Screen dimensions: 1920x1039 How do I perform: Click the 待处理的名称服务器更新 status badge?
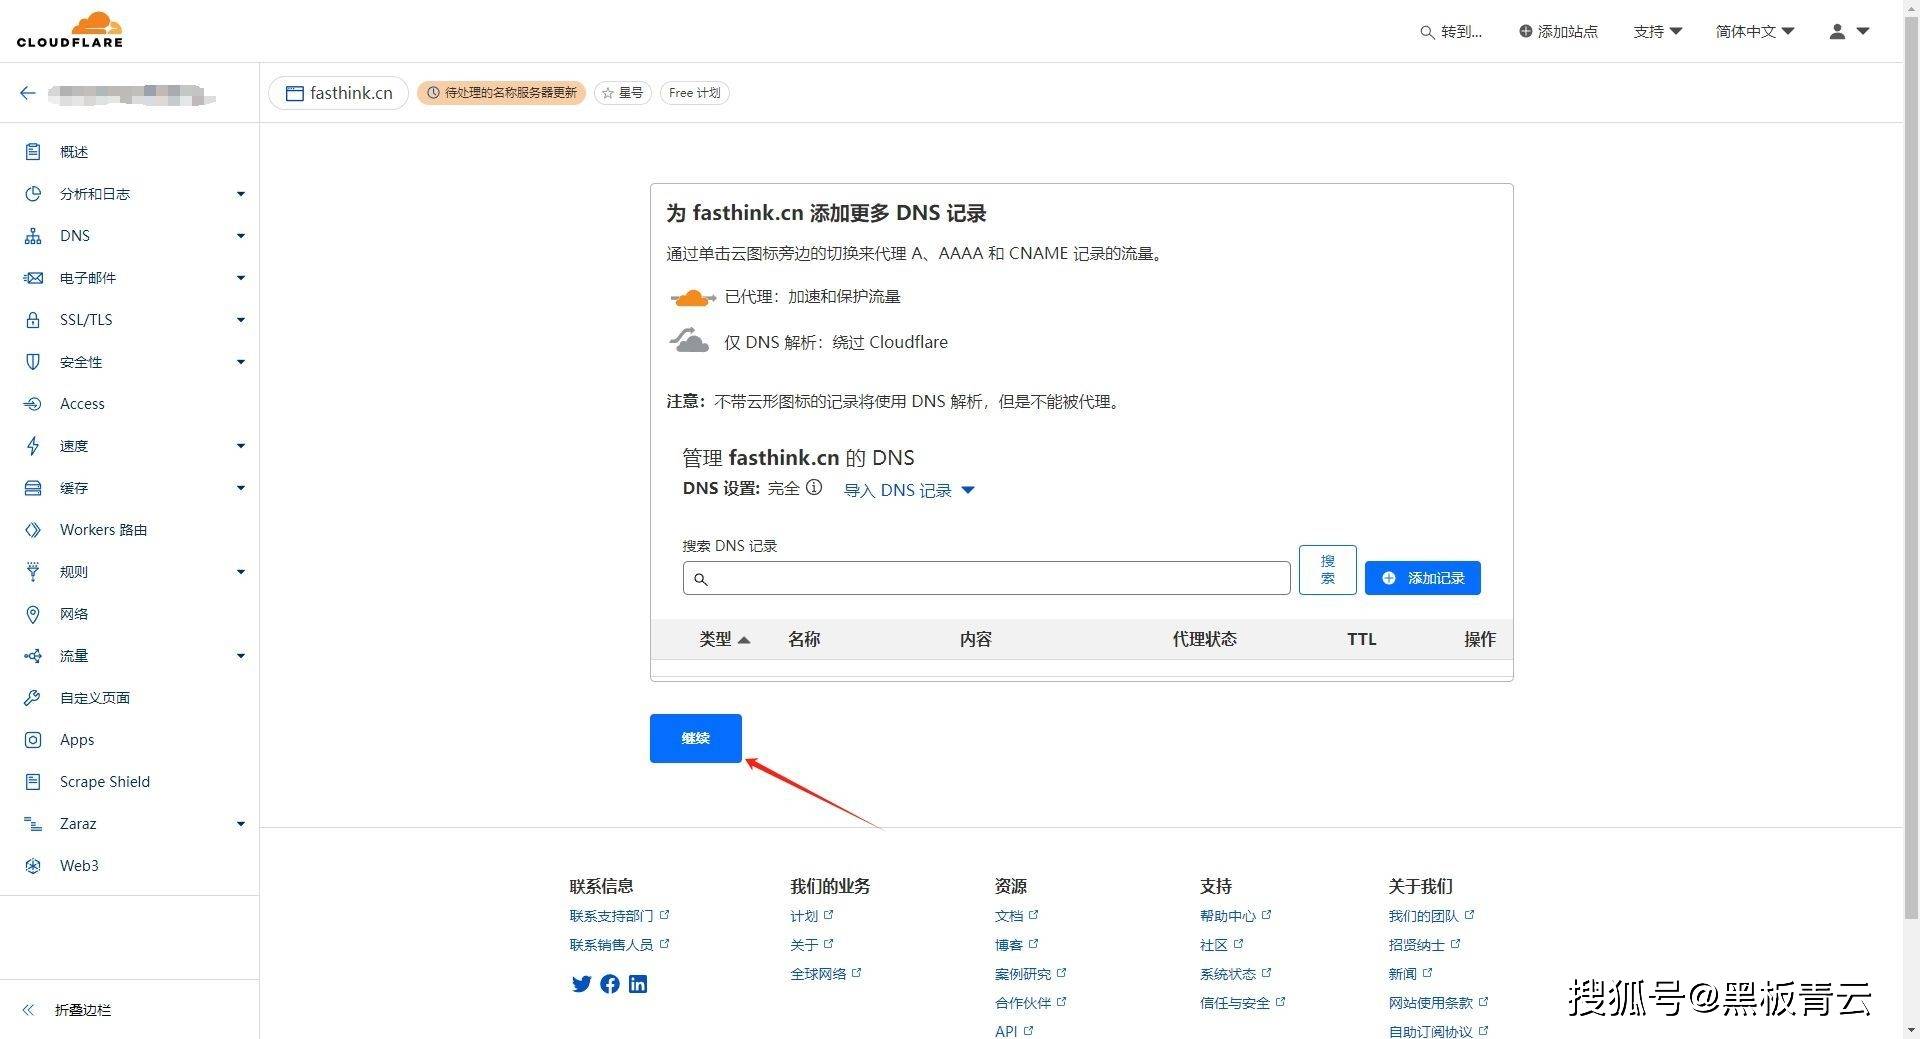(x=502, y=93)
